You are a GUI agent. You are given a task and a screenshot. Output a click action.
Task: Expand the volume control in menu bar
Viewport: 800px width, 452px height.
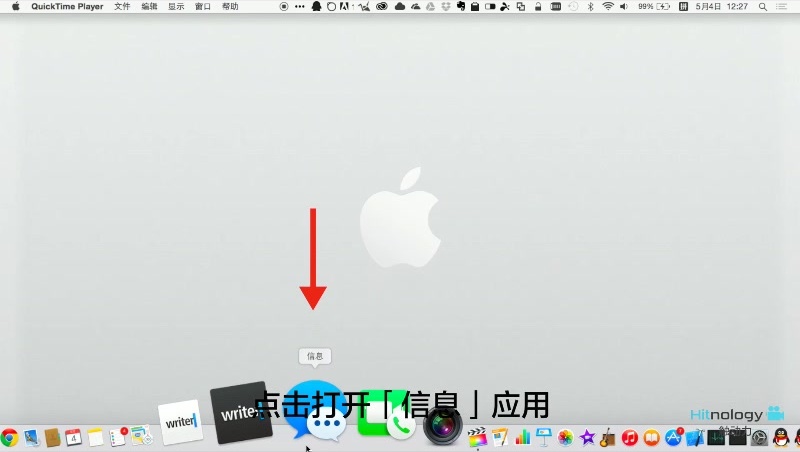point(624,6)
